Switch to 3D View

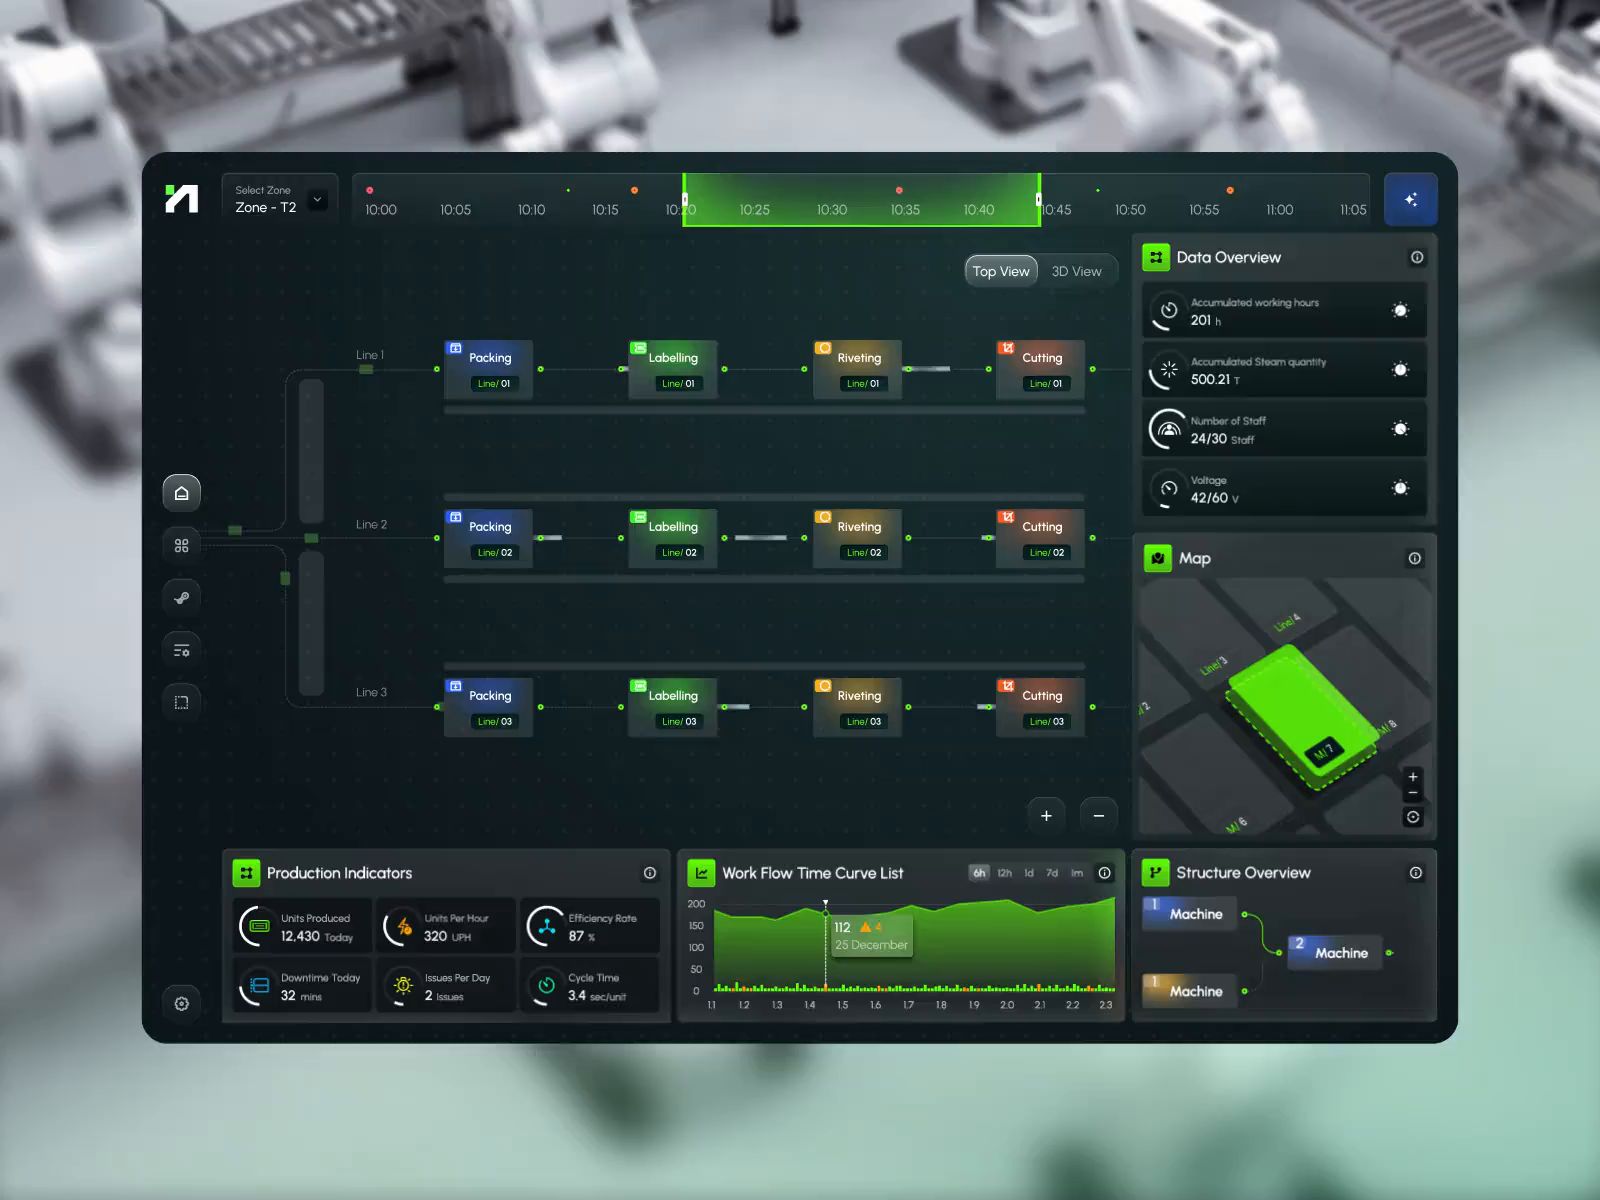[x=1076, y=270]
